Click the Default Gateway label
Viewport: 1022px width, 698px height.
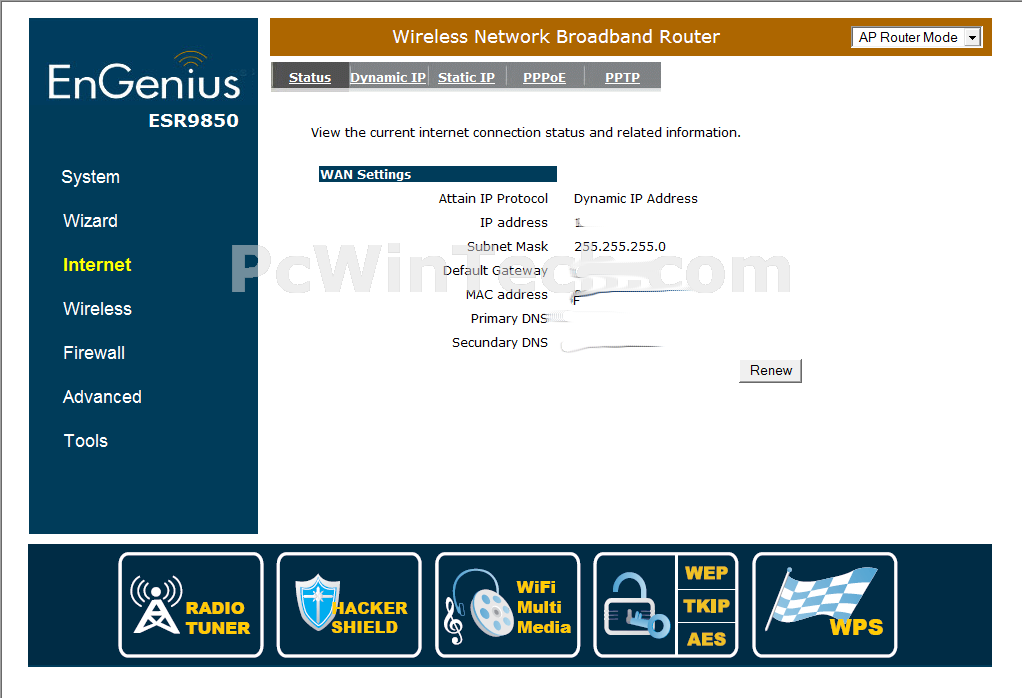tap(495, 270)
